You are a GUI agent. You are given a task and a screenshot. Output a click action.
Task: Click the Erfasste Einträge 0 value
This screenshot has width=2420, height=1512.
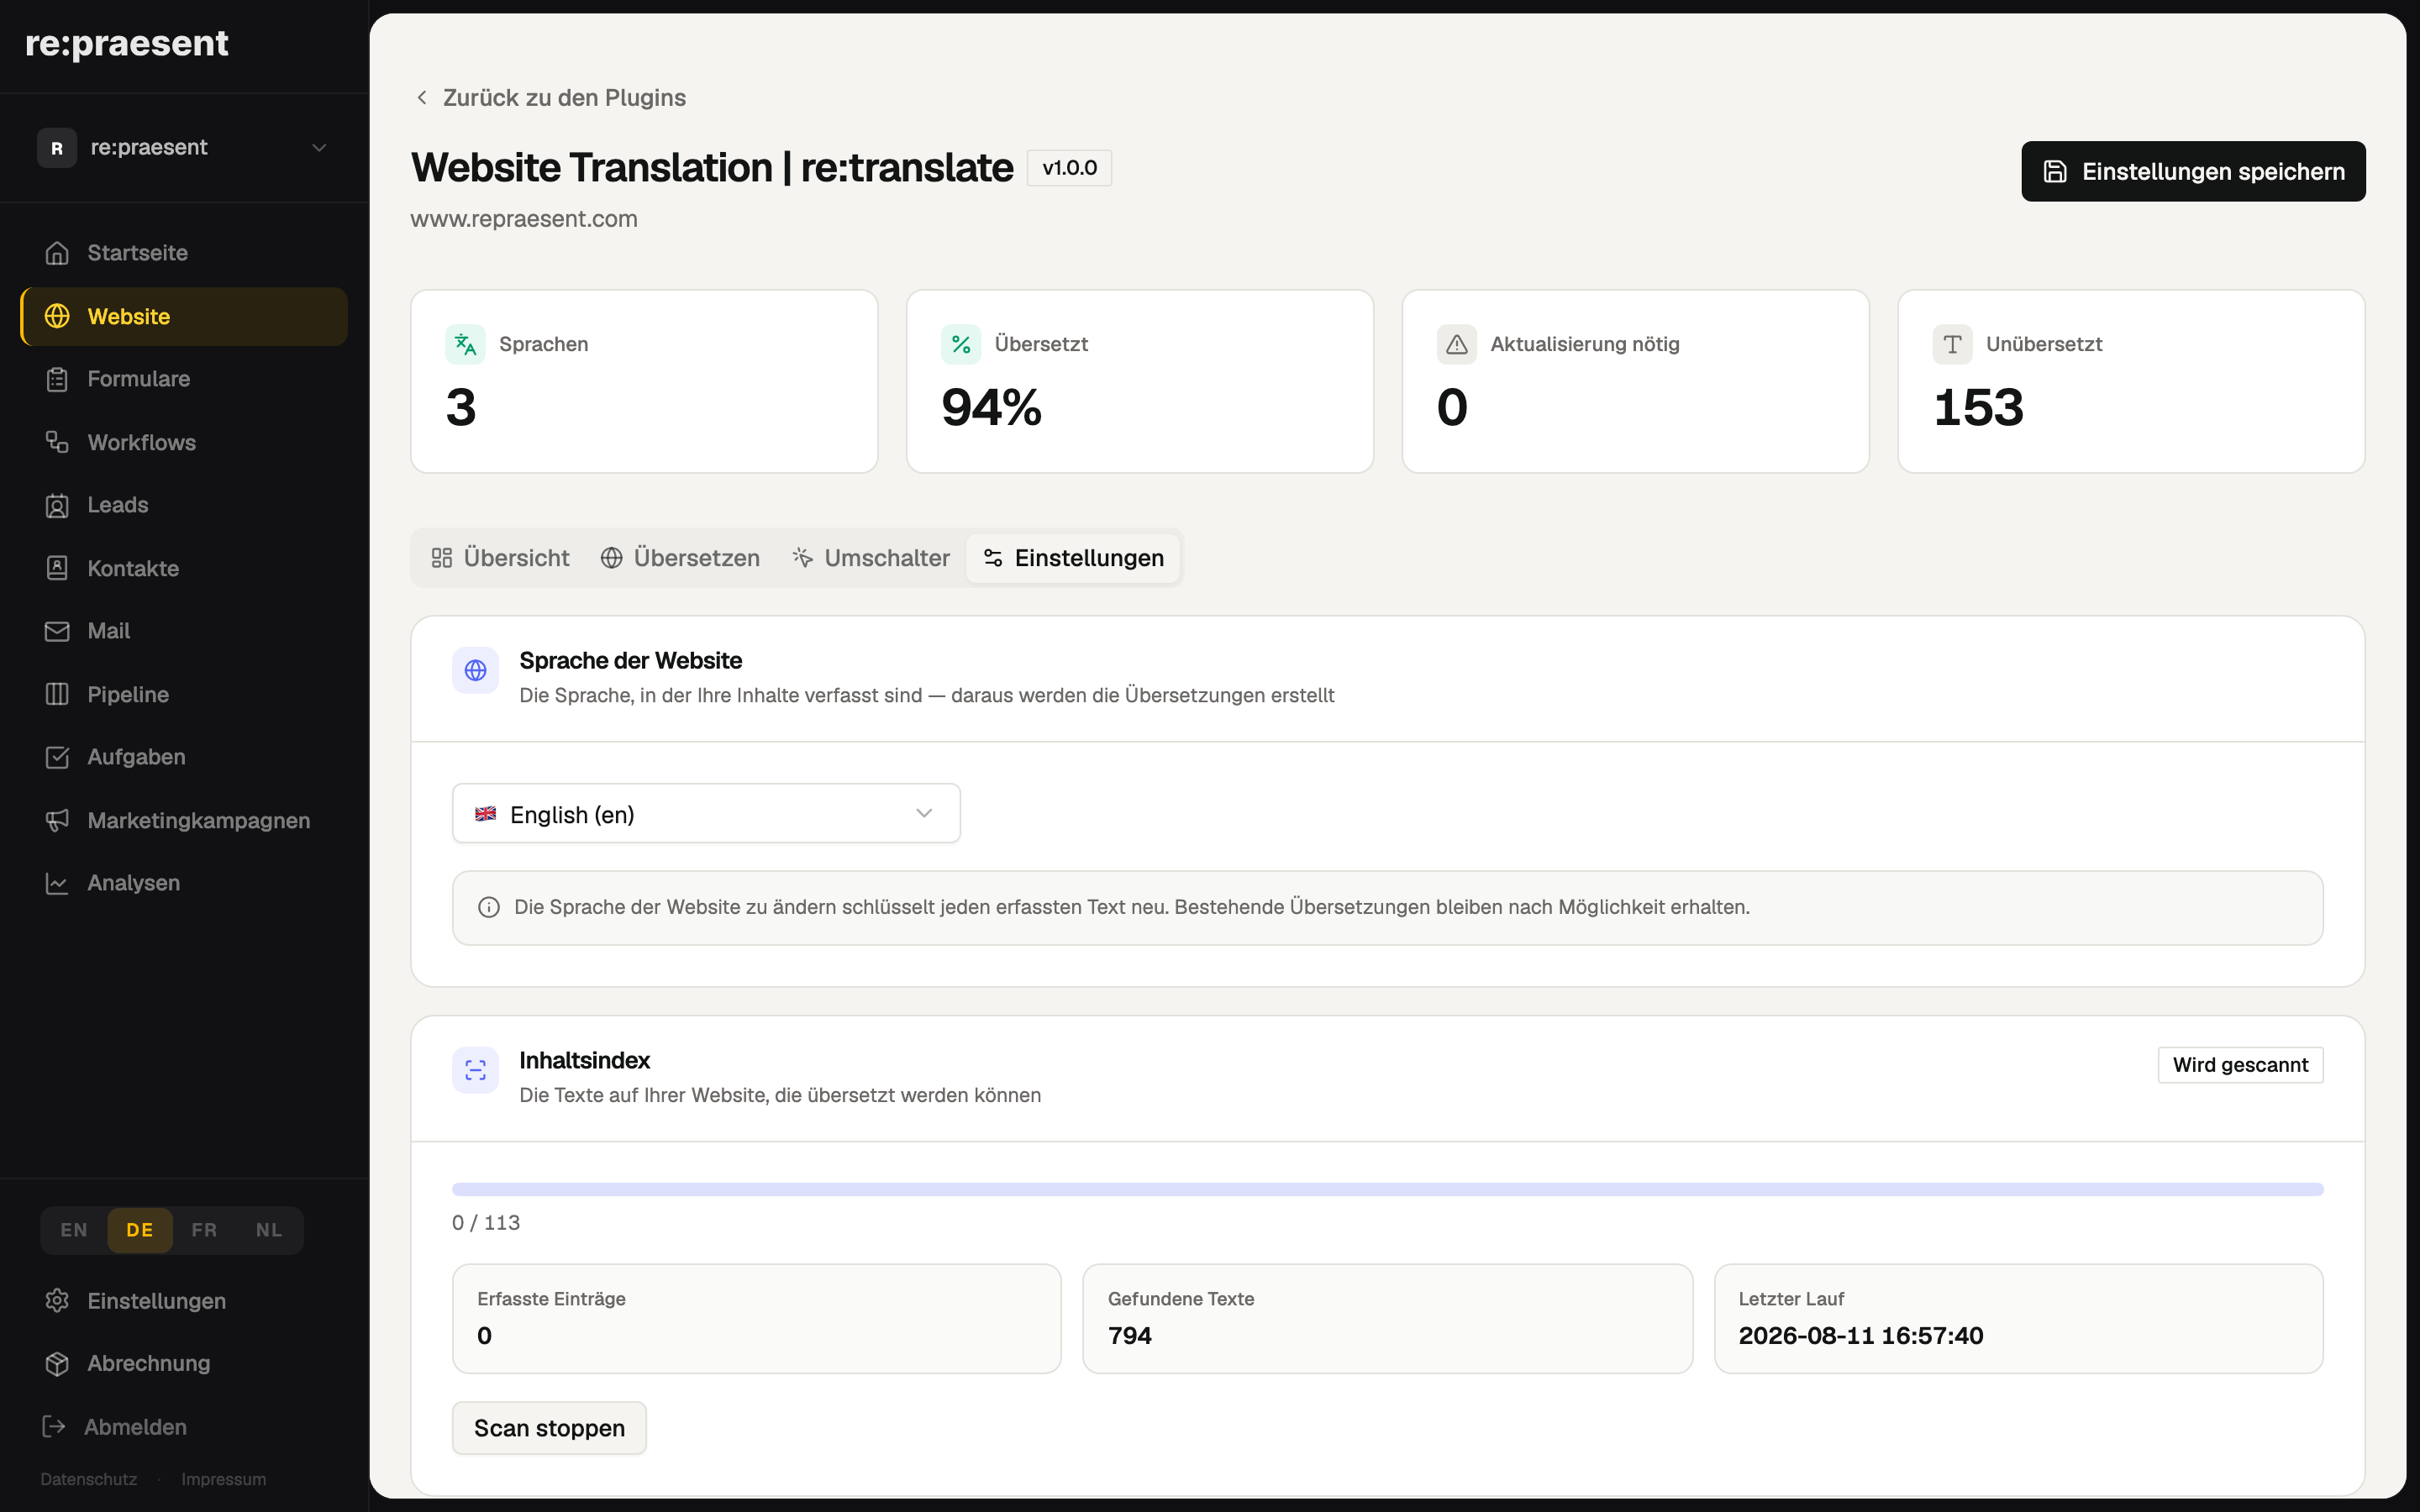pos(485,1336)
